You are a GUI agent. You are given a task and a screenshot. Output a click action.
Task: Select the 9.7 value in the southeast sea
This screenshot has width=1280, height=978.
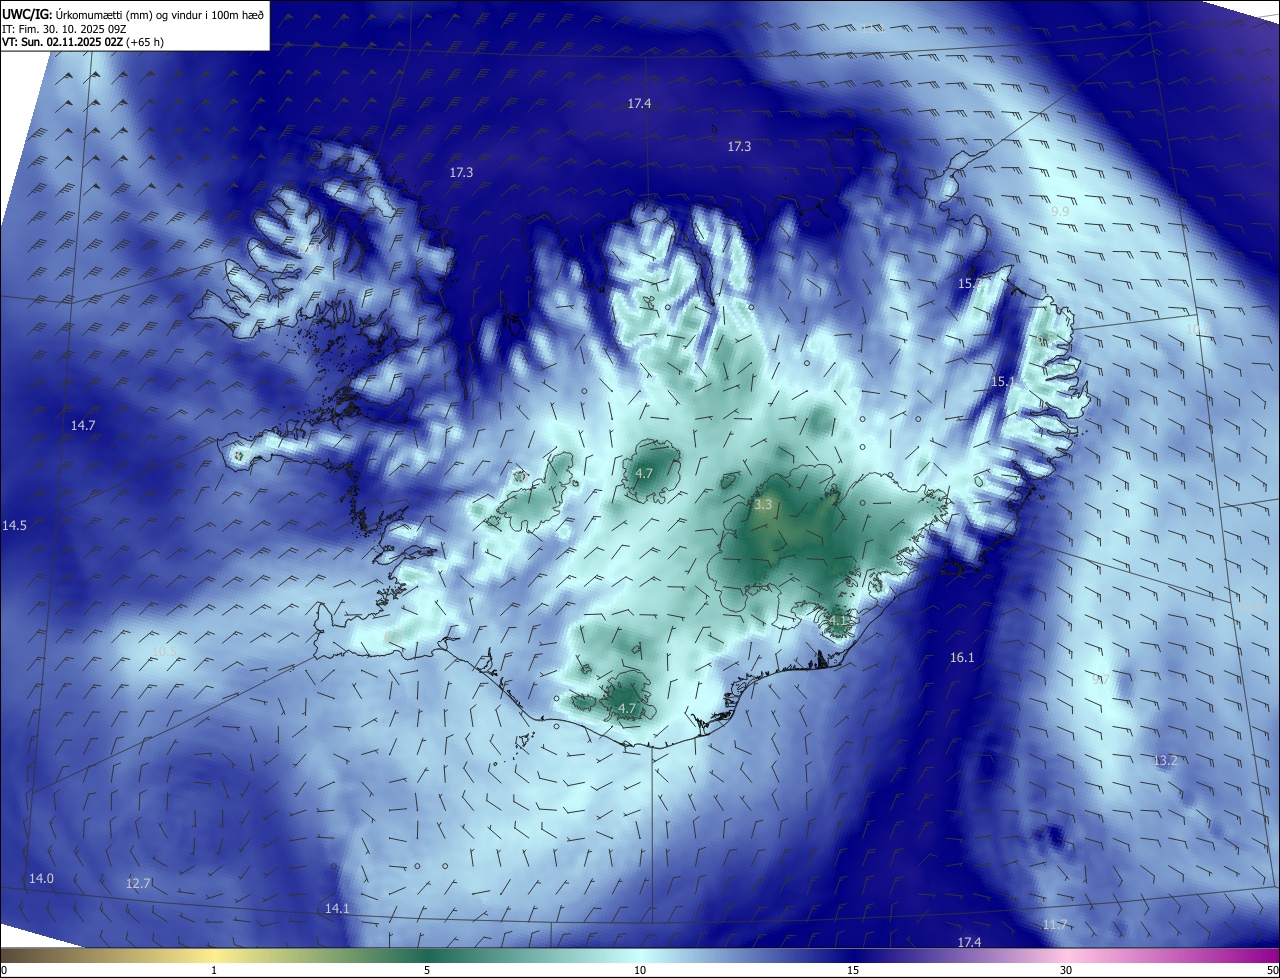coord(1100,680)
